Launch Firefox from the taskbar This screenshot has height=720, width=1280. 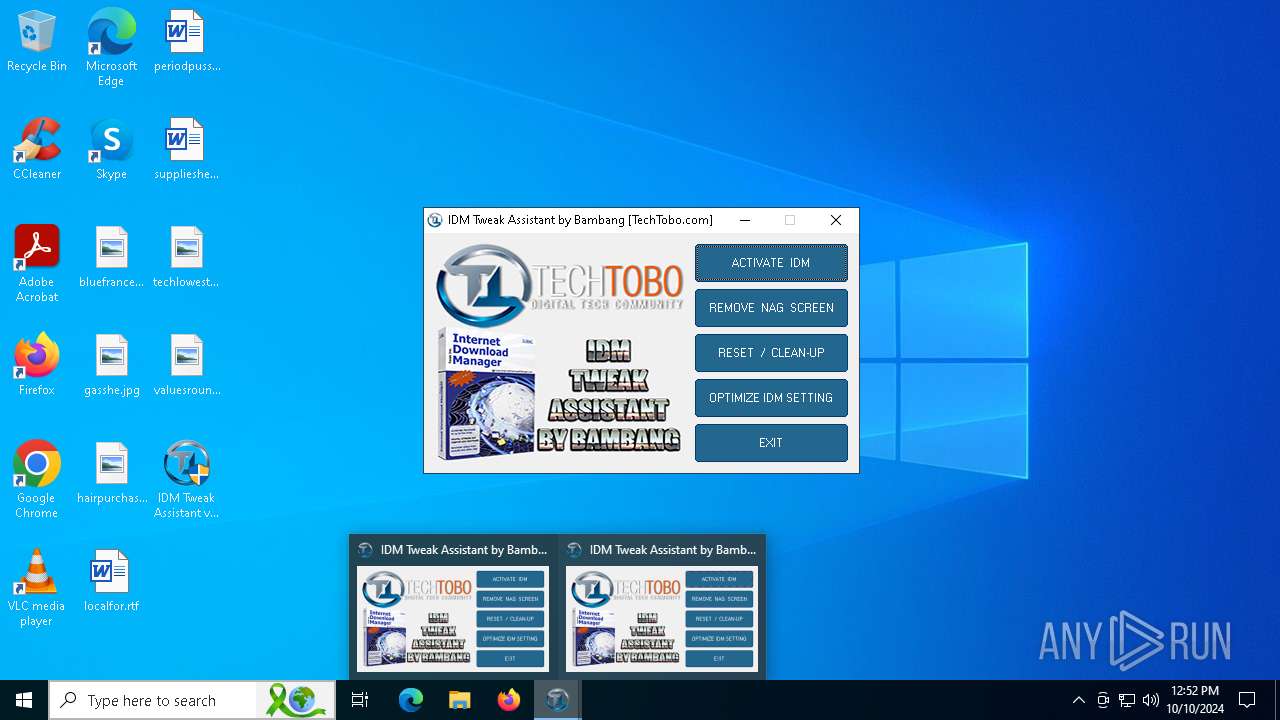[509, 700]
